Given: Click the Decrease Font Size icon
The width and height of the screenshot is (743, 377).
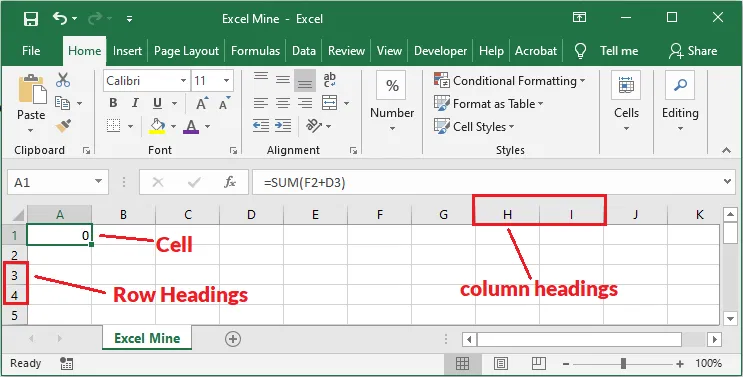Looking at the screenshot, I should click(x=224, y=103).
